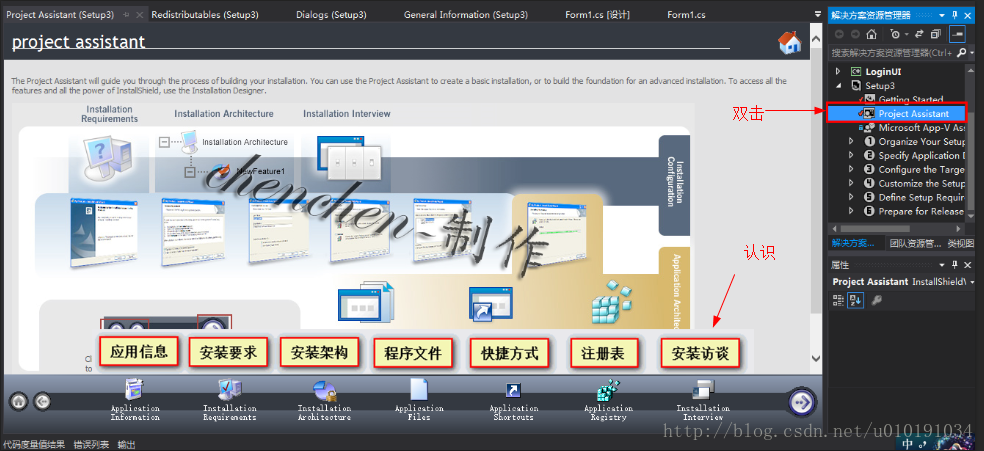984x451 pixels.
Task: Open 输出 panel at bottom
Action: tap(126, 445)
